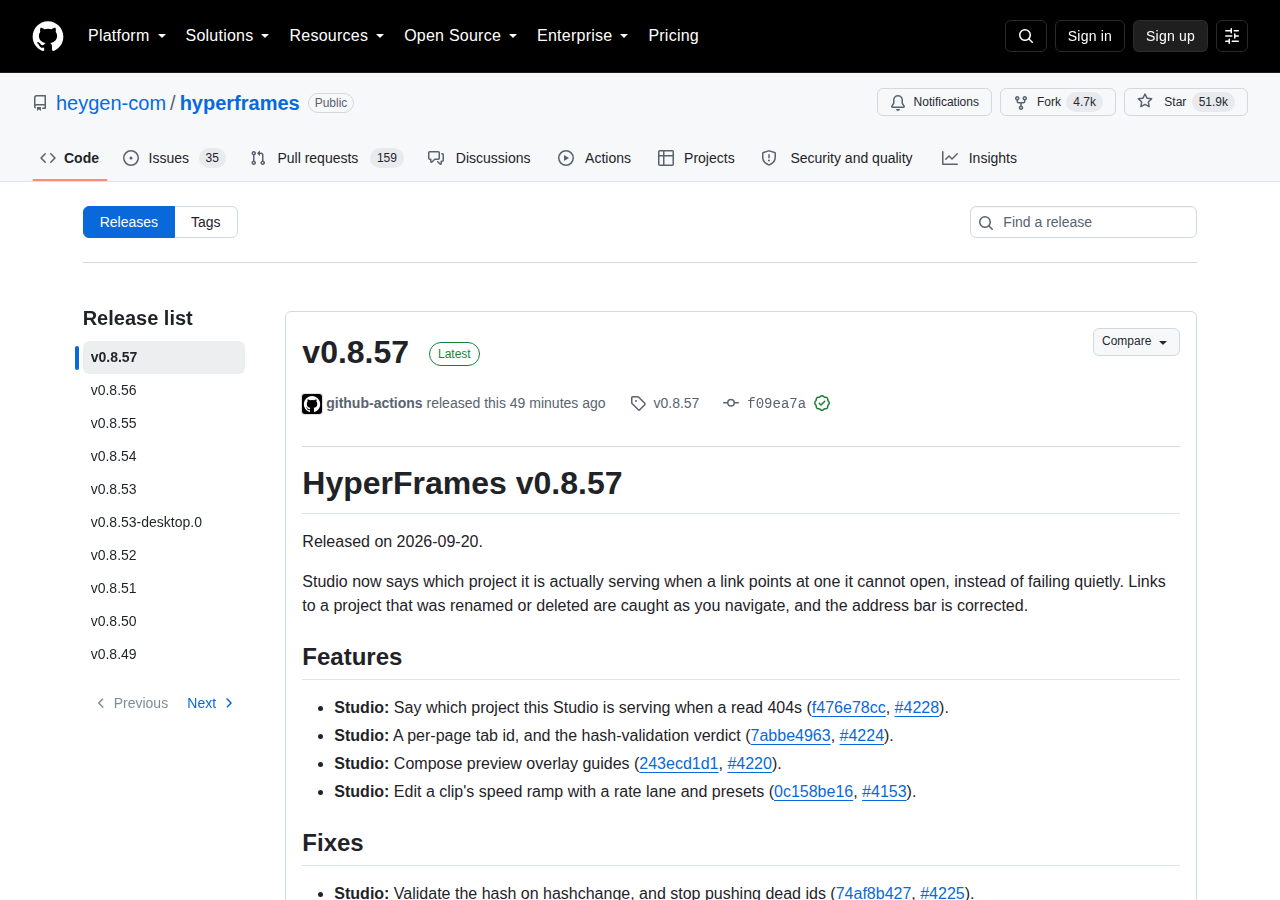Open the appearance settings icon beside Sign up
1280x900 pixels.
[1232, 36]
